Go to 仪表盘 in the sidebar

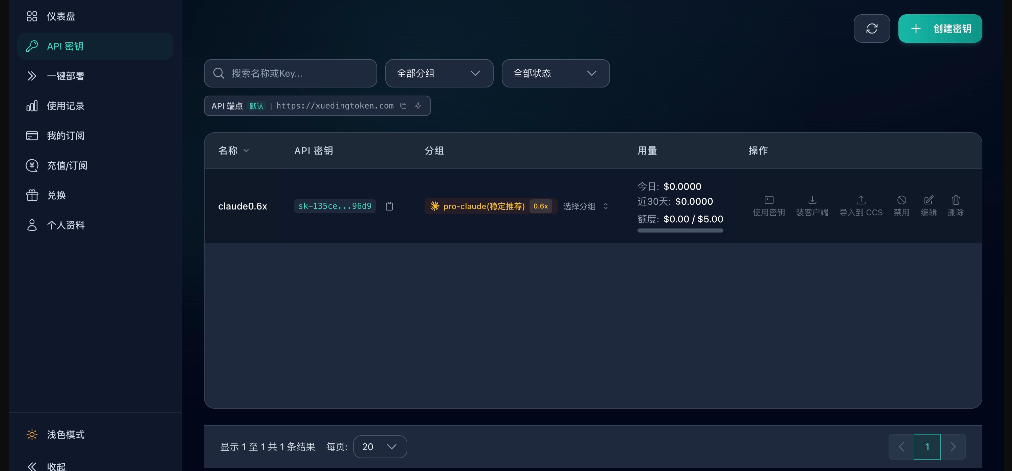pos(61,16)
